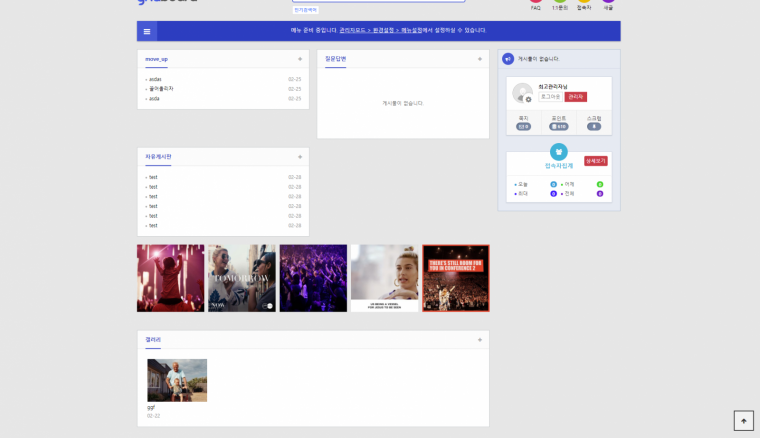Expand more posts in move_up panel
Image resolution: width=760 pixels, height=438 pixels.
300,59
